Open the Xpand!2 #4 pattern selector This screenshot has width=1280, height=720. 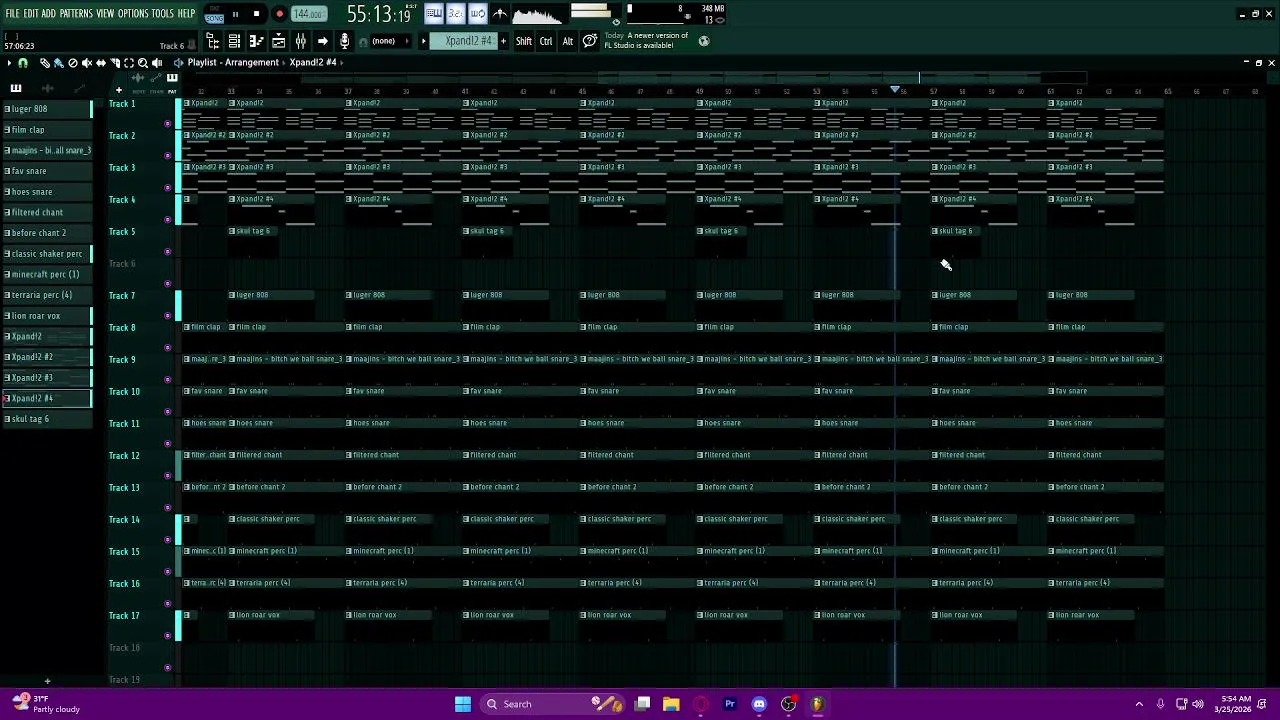pyautogui.click(x=464, y=41)
